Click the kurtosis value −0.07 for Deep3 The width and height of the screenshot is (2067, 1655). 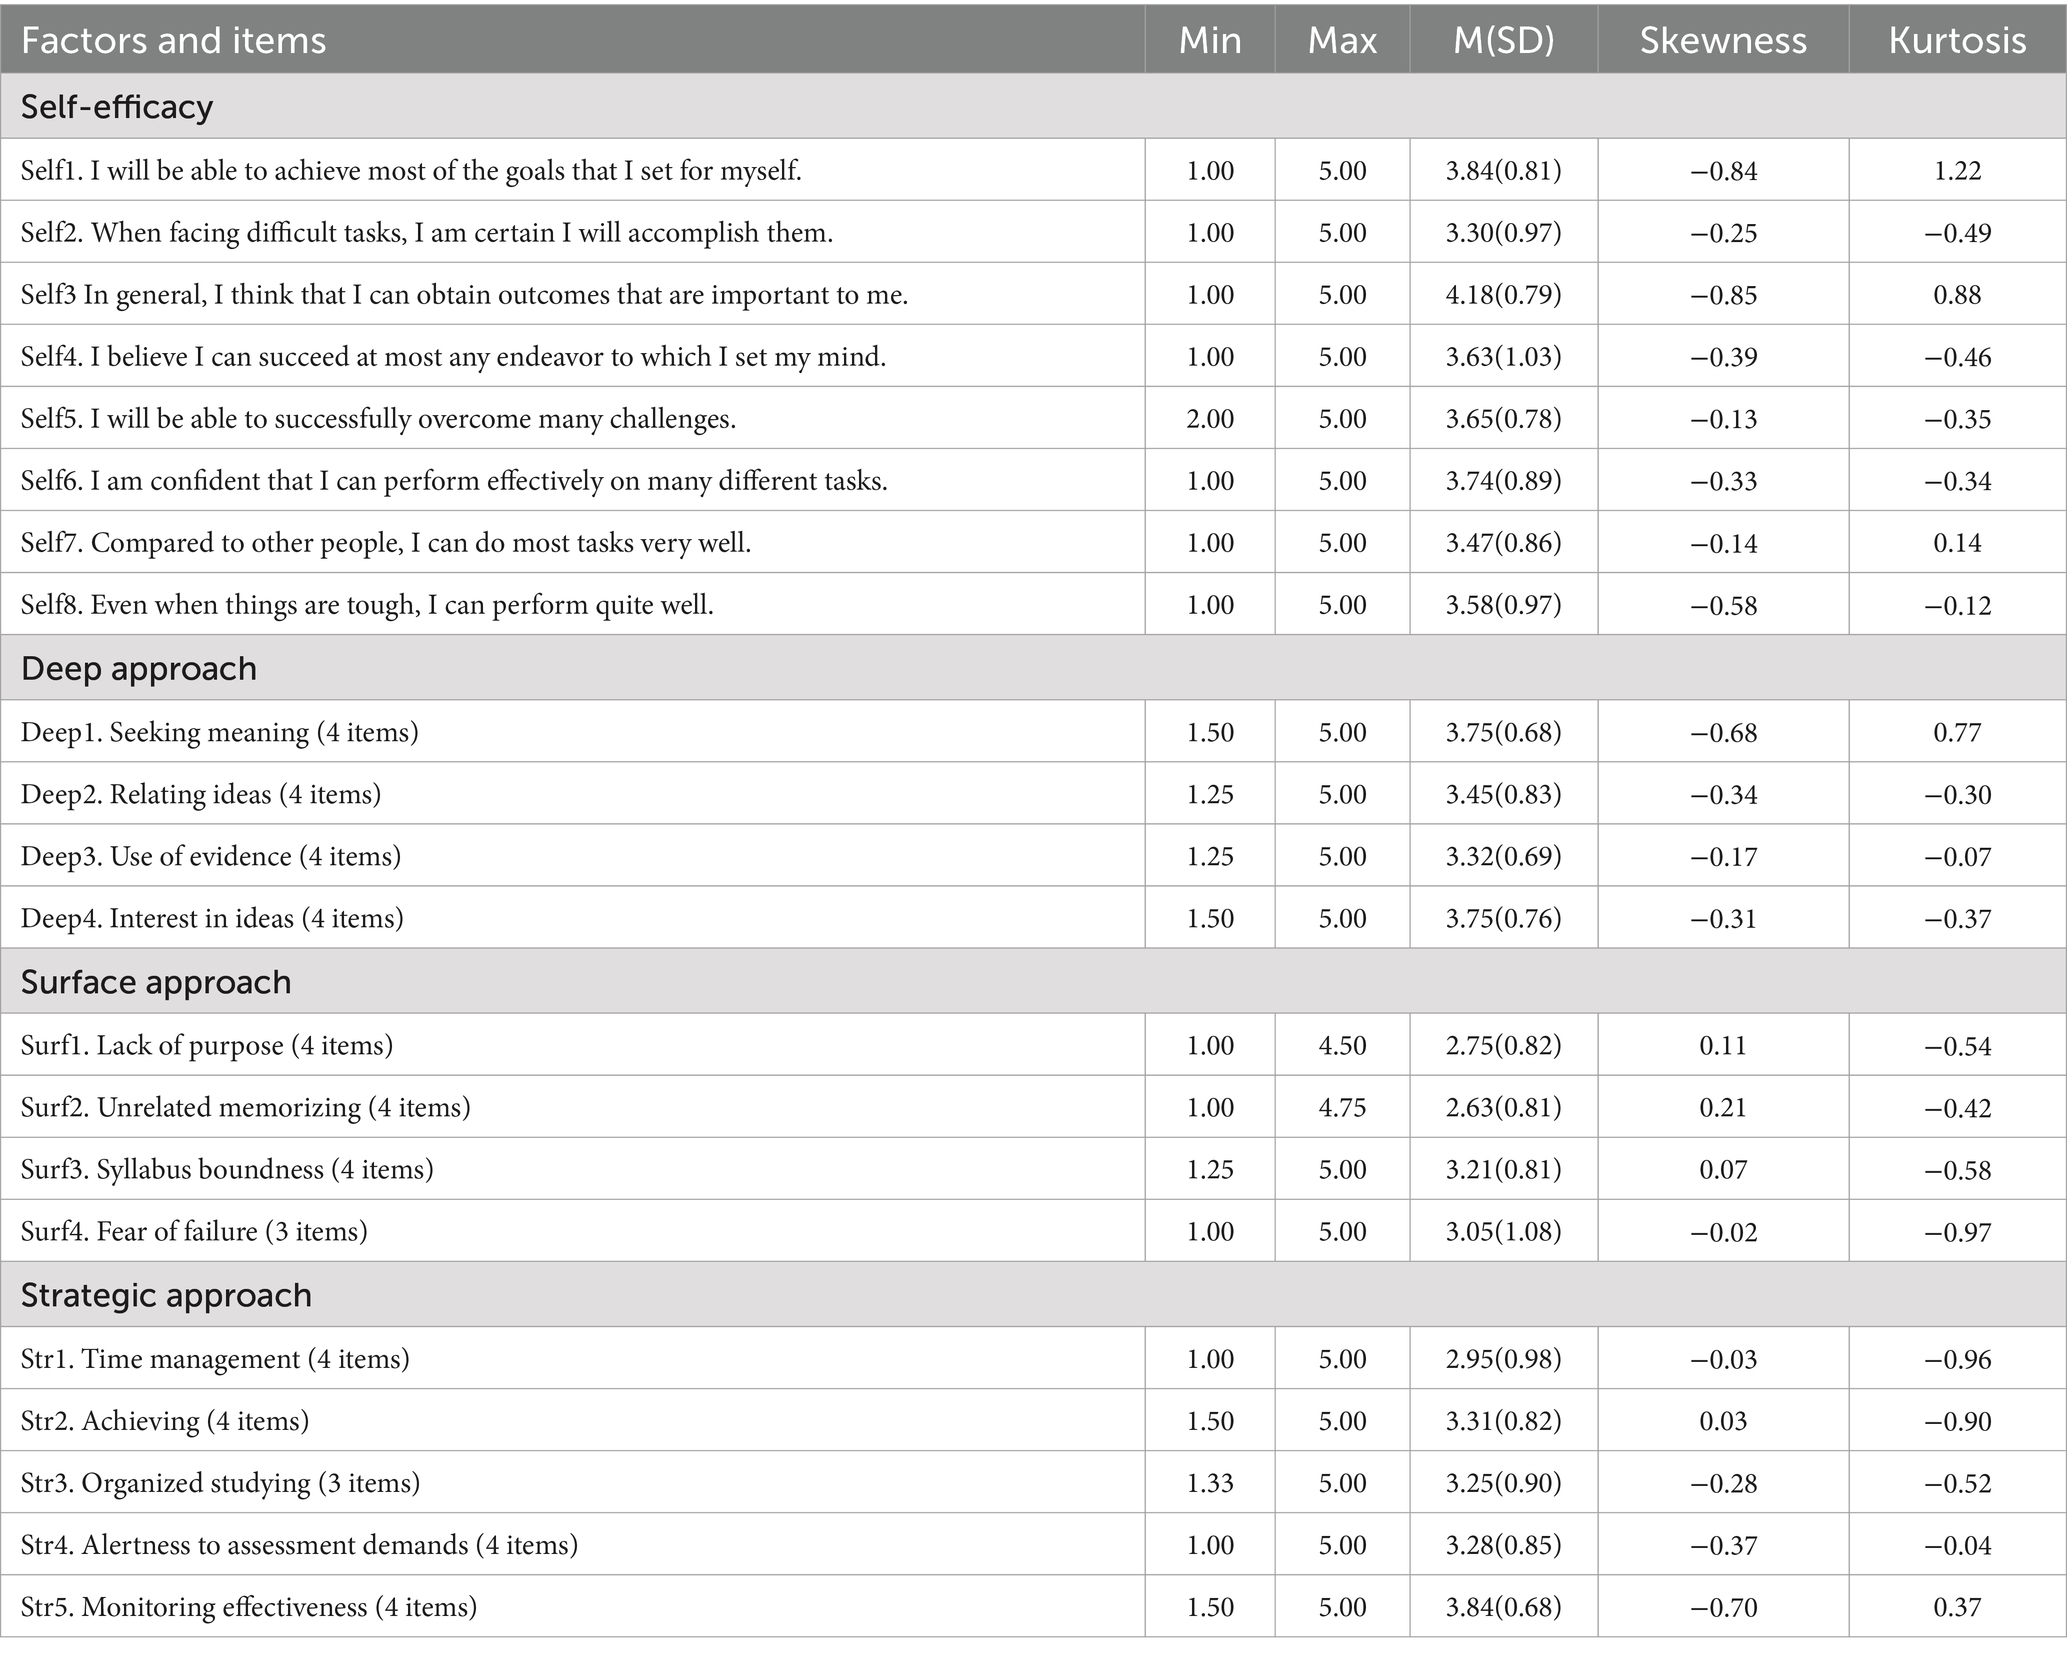(x=1957, y=857)
